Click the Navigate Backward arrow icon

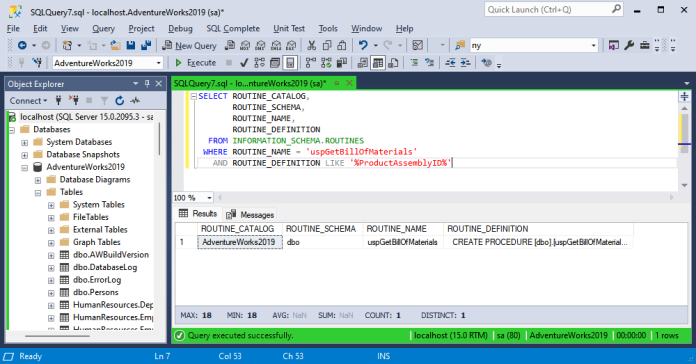pos(22,45)
